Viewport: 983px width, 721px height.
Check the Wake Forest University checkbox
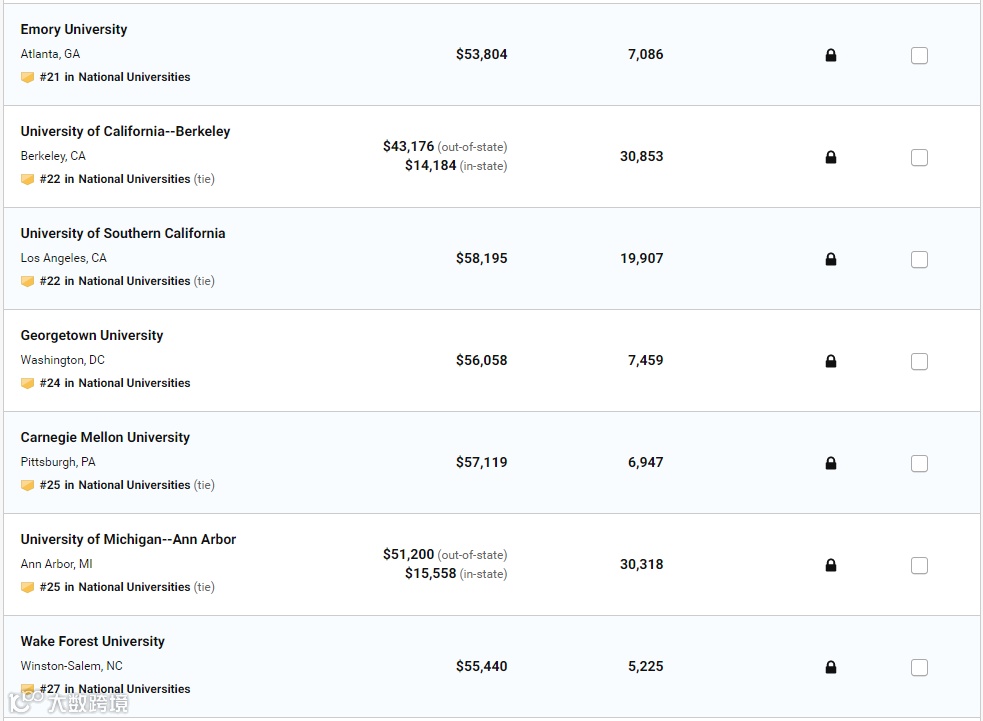(919, 668)
